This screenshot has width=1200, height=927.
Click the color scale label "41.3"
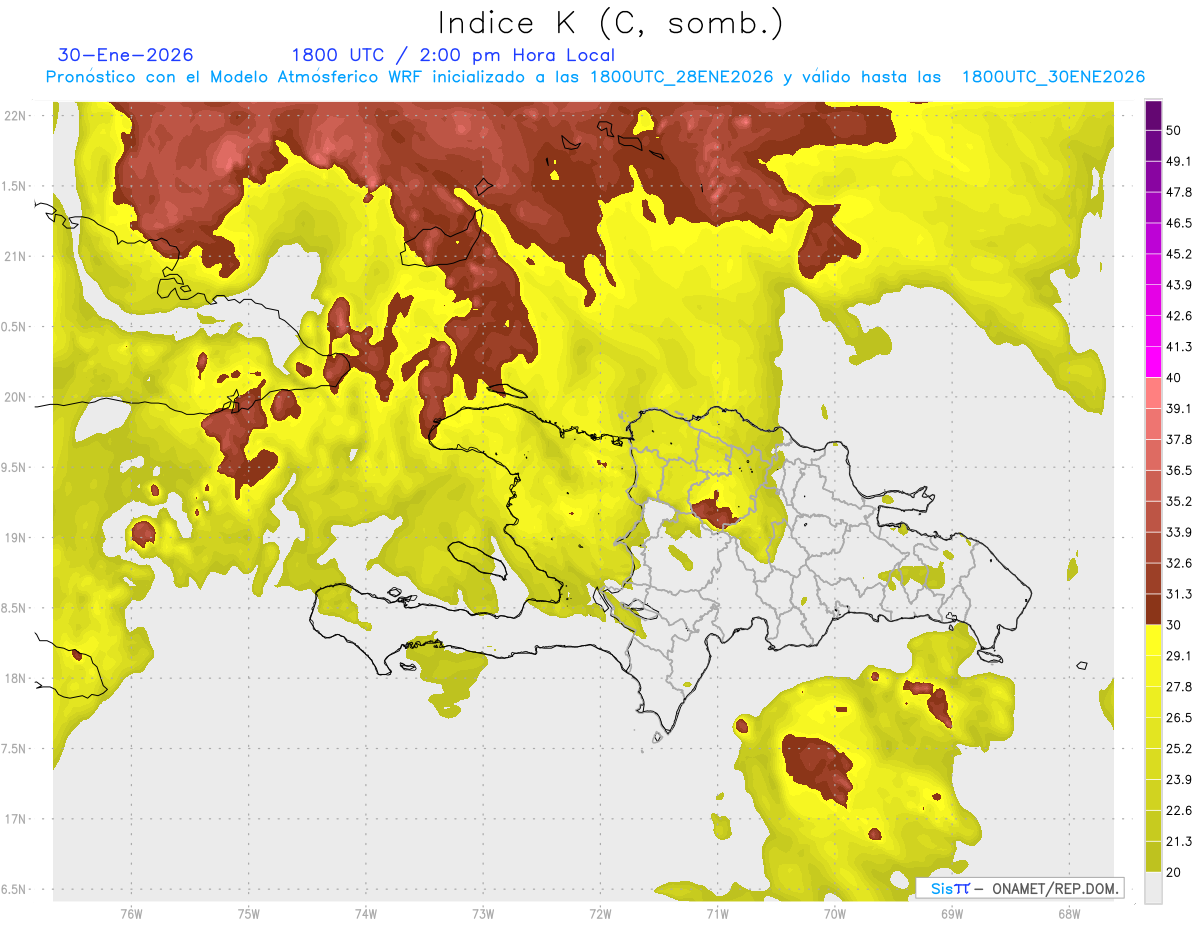(x=1179, y=347)
